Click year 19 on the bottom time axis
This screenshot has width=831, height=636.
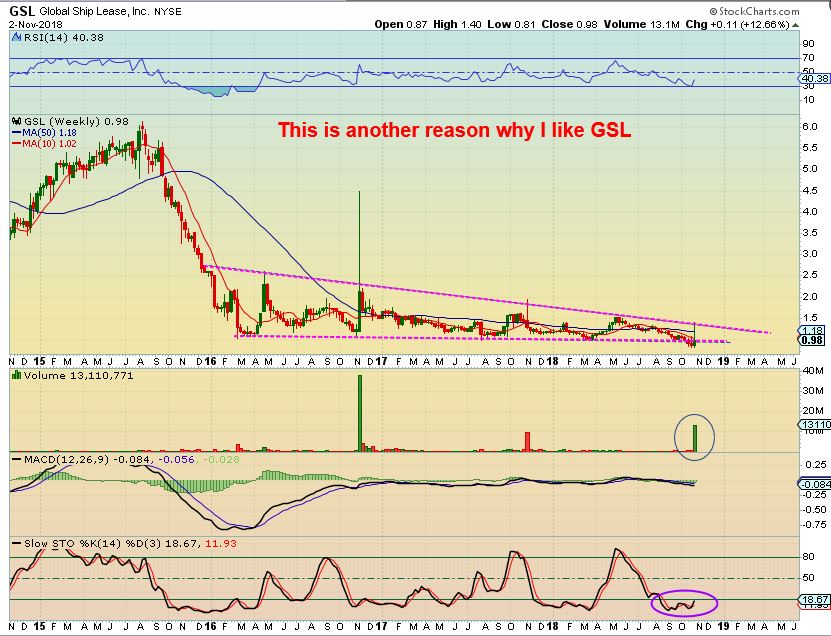pyautogui.click(x=723, y=626)
